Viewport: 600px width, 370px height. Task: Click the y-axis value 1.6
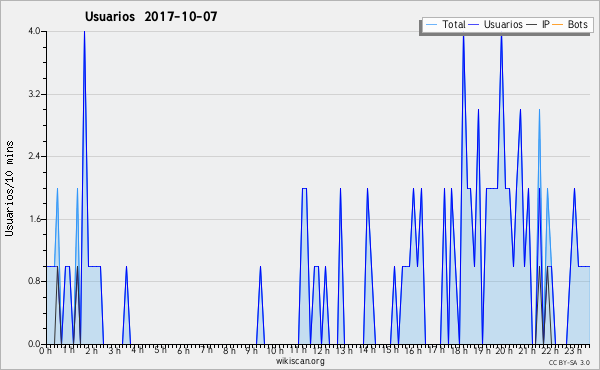pos(34,219)
